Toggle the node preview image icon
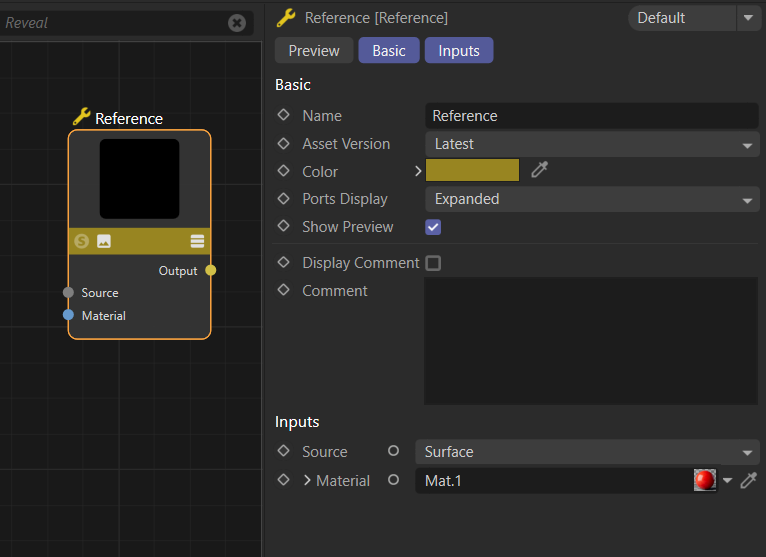Viewport: 766px width, 557px height. click(103, 241)
